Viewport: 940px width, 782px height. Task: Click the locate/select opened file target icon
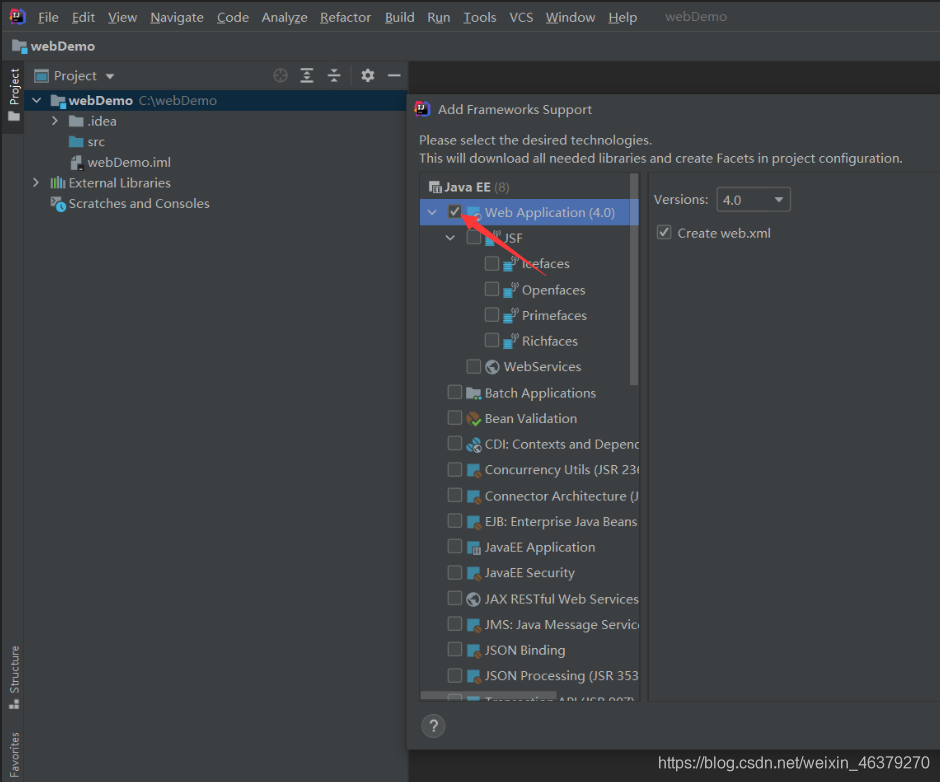[x=280, y=76]
